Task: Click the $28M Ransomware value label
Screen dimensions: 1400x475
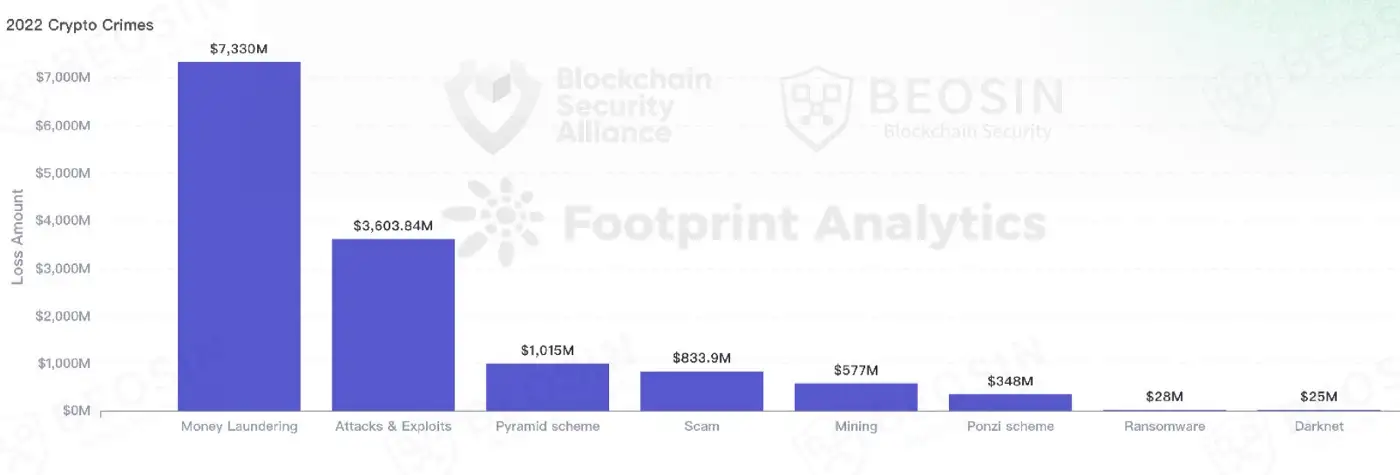Action: pyautogui.click(x=1164, y=396)
